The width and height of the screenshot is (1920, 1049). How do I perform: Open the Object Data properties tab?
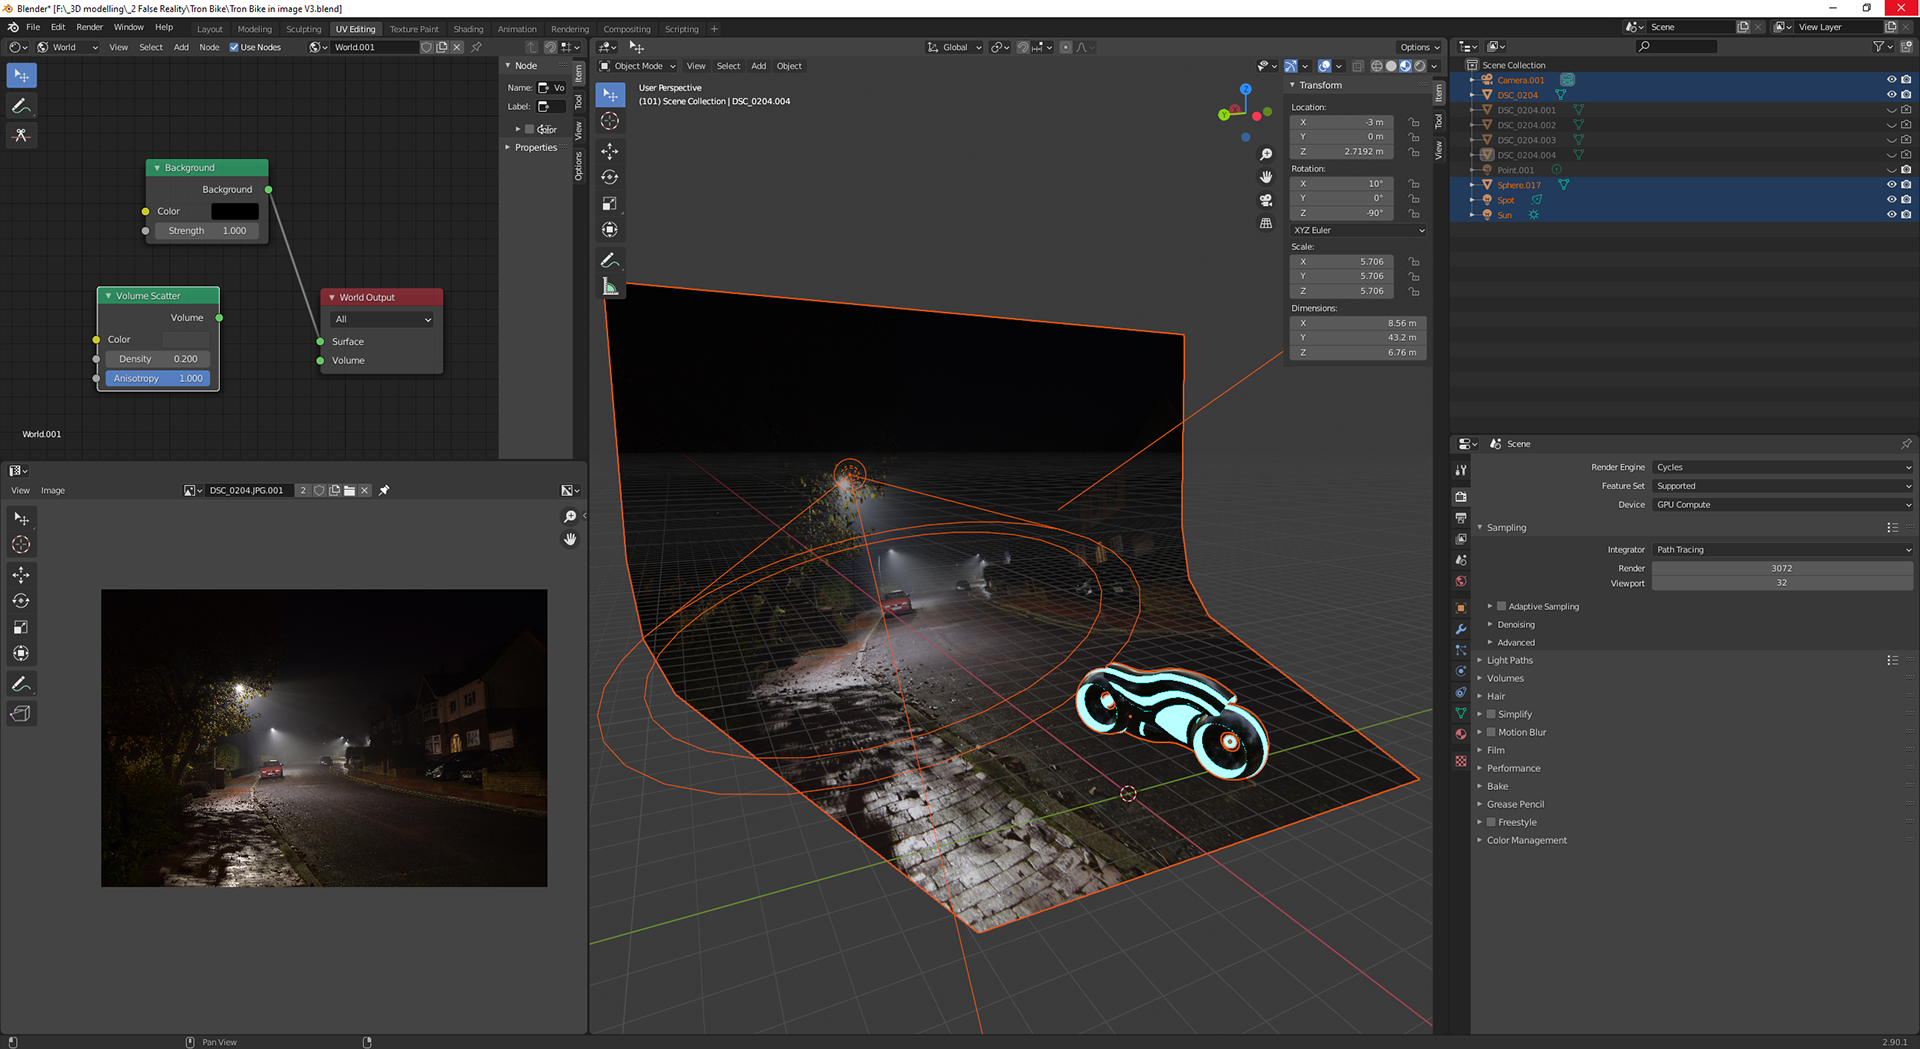(x=1461, y=713)
